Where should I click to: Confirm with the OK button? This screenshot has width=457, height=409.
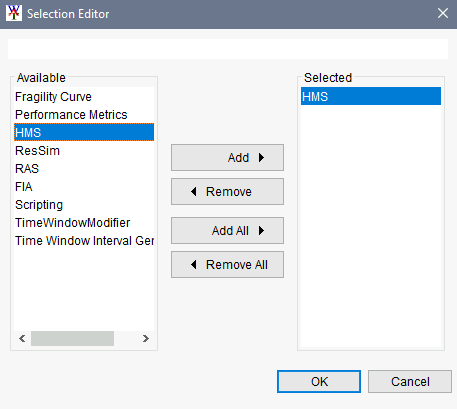(x=319, y=382)
